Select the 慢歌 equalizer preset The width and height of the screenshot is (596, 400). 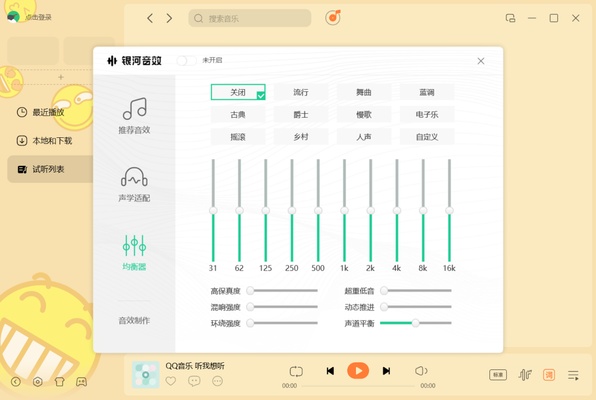(364, 114)
